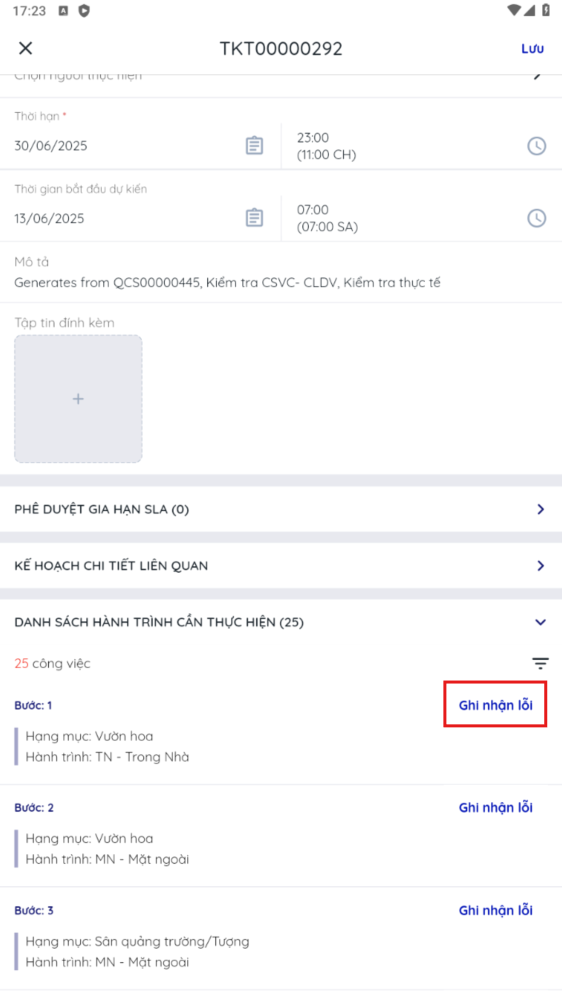The width and height of the screenshot is (562, 1000).
Task: Open Bước 1 Vườn hoa Trong Nhà item
Action: 281,733
